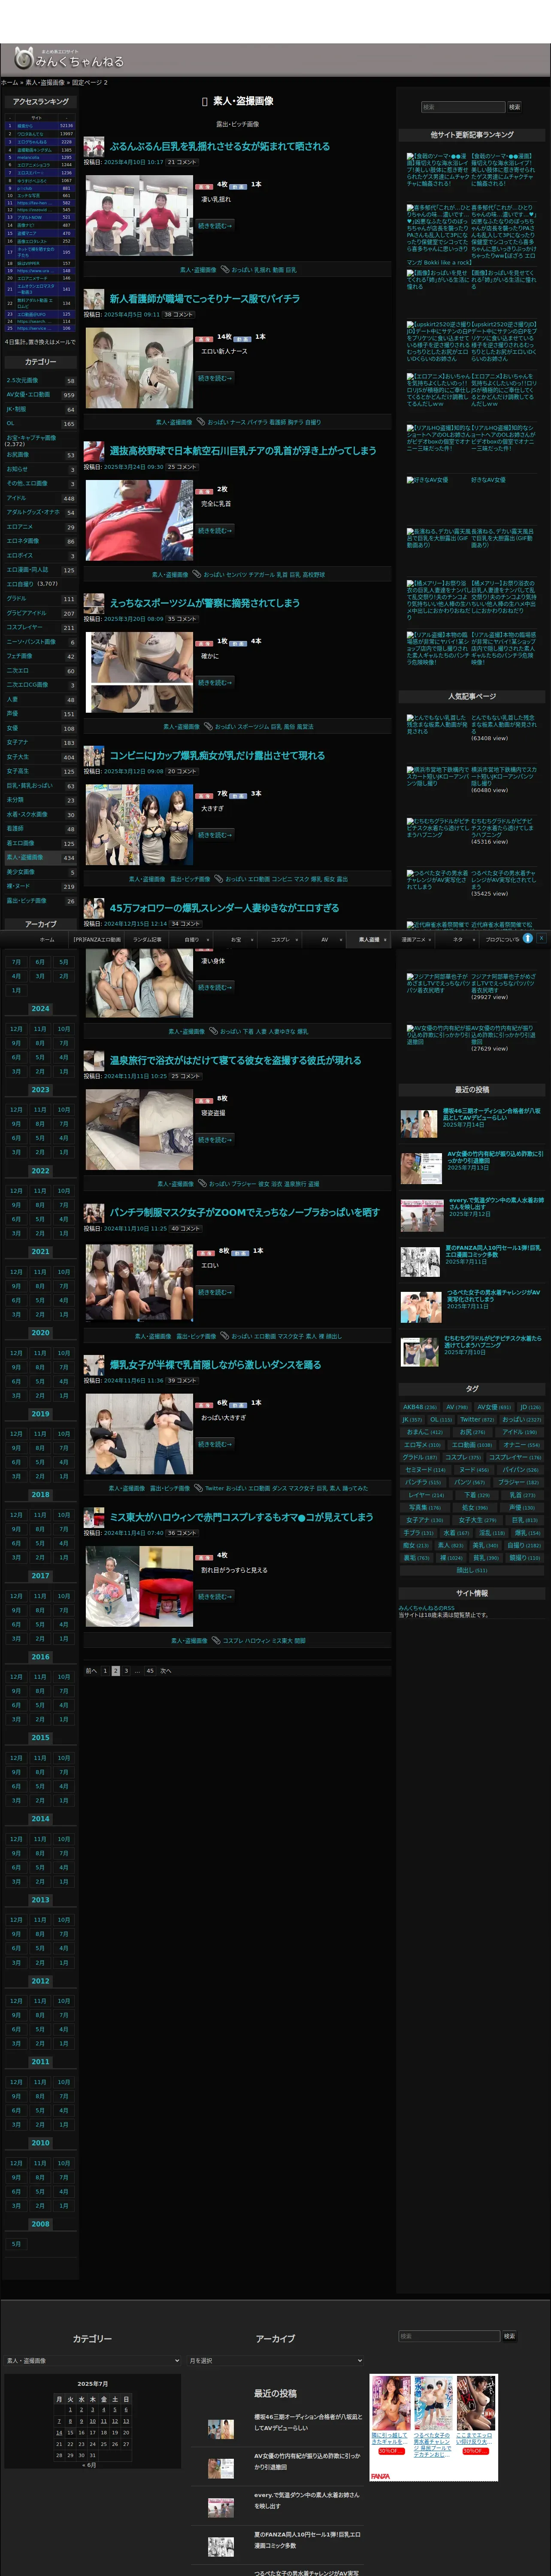Click the footer 検索 button
Viewport: 551px width, 2576px height.
point(509,2336)
